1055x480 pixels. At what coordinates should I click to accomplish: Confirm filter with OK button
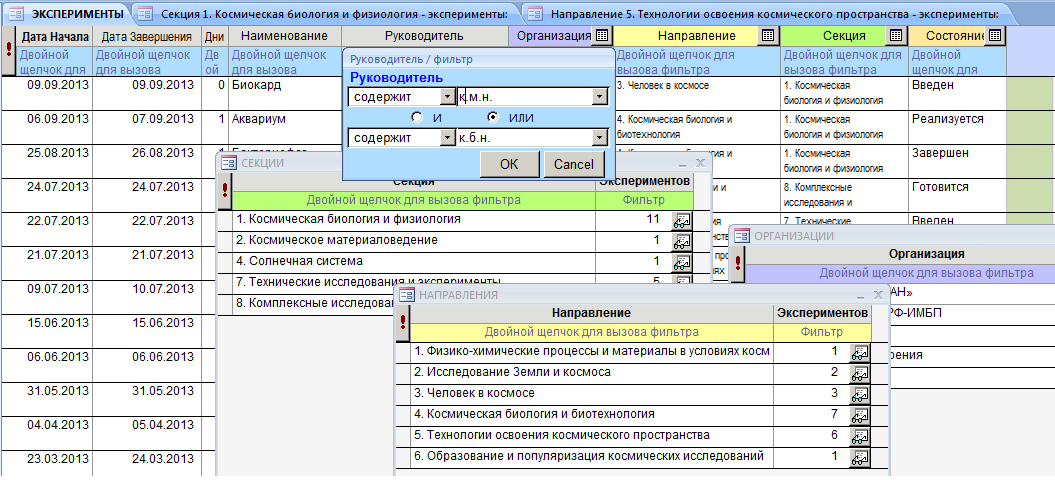pyautogui.click(x=509, y=164)
